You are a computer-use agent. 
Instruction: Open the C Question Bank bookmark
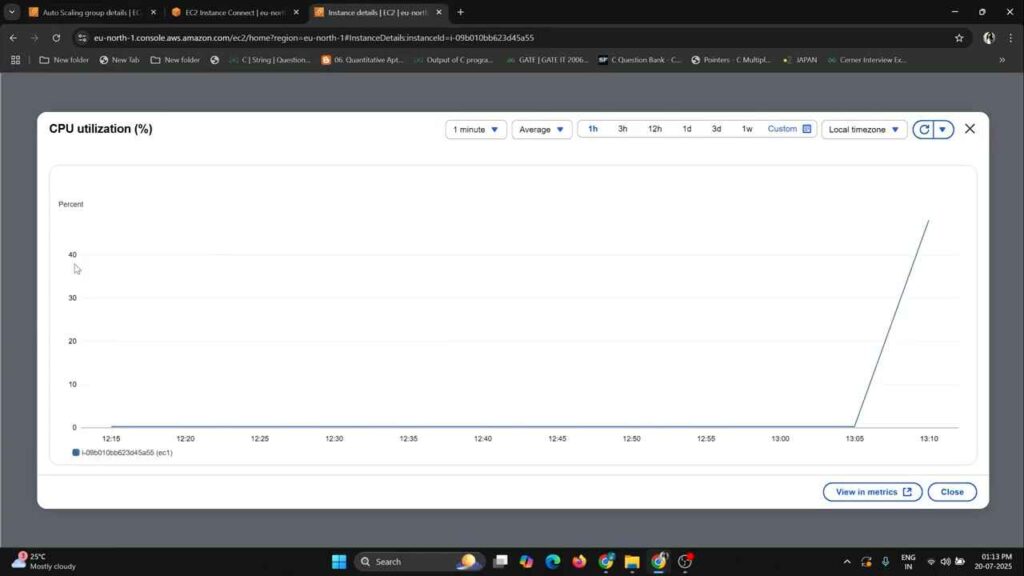640,60
